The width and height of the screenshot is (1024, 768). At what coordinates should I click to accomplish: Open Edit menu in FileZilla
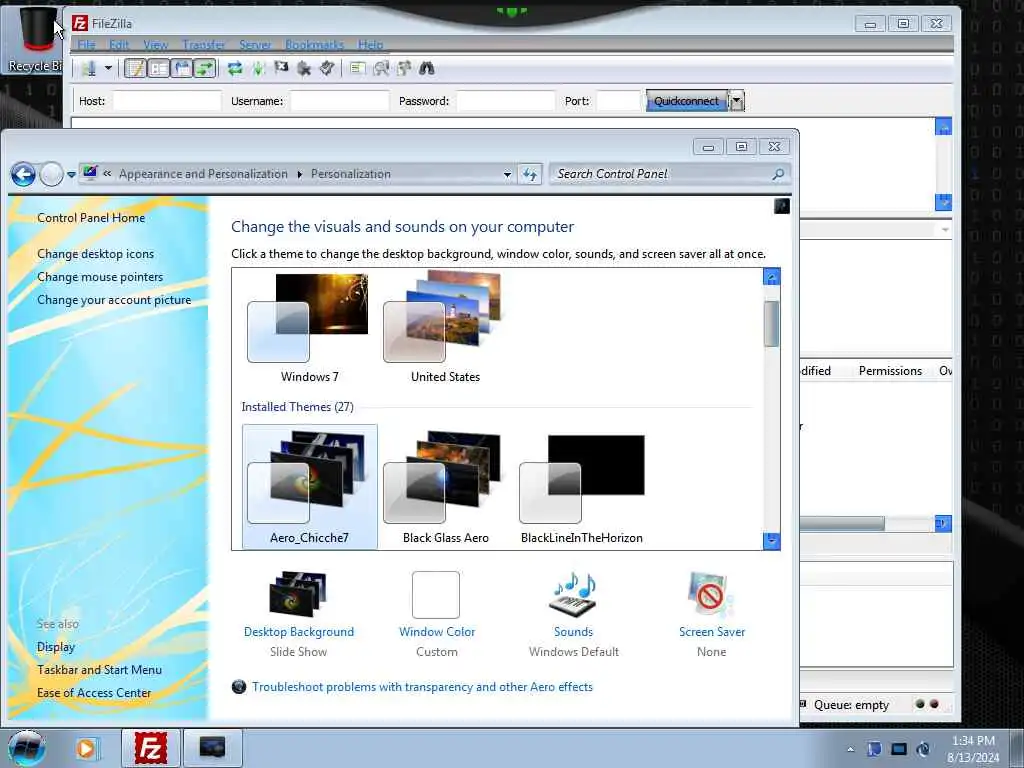[119, 44]
